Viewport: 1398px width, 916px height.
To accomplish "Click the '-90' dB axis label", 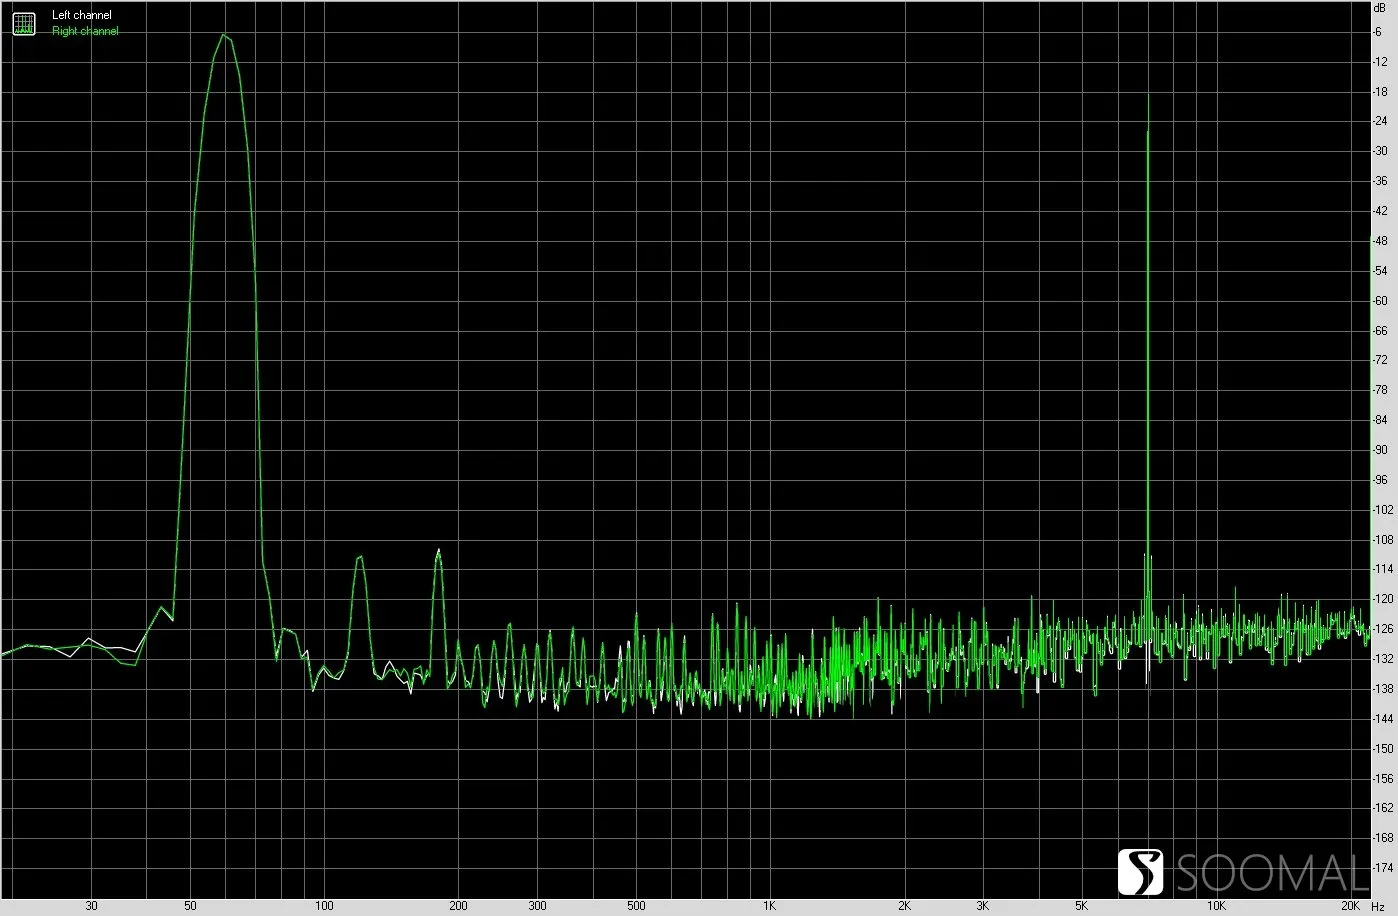I will point(1381,451).
